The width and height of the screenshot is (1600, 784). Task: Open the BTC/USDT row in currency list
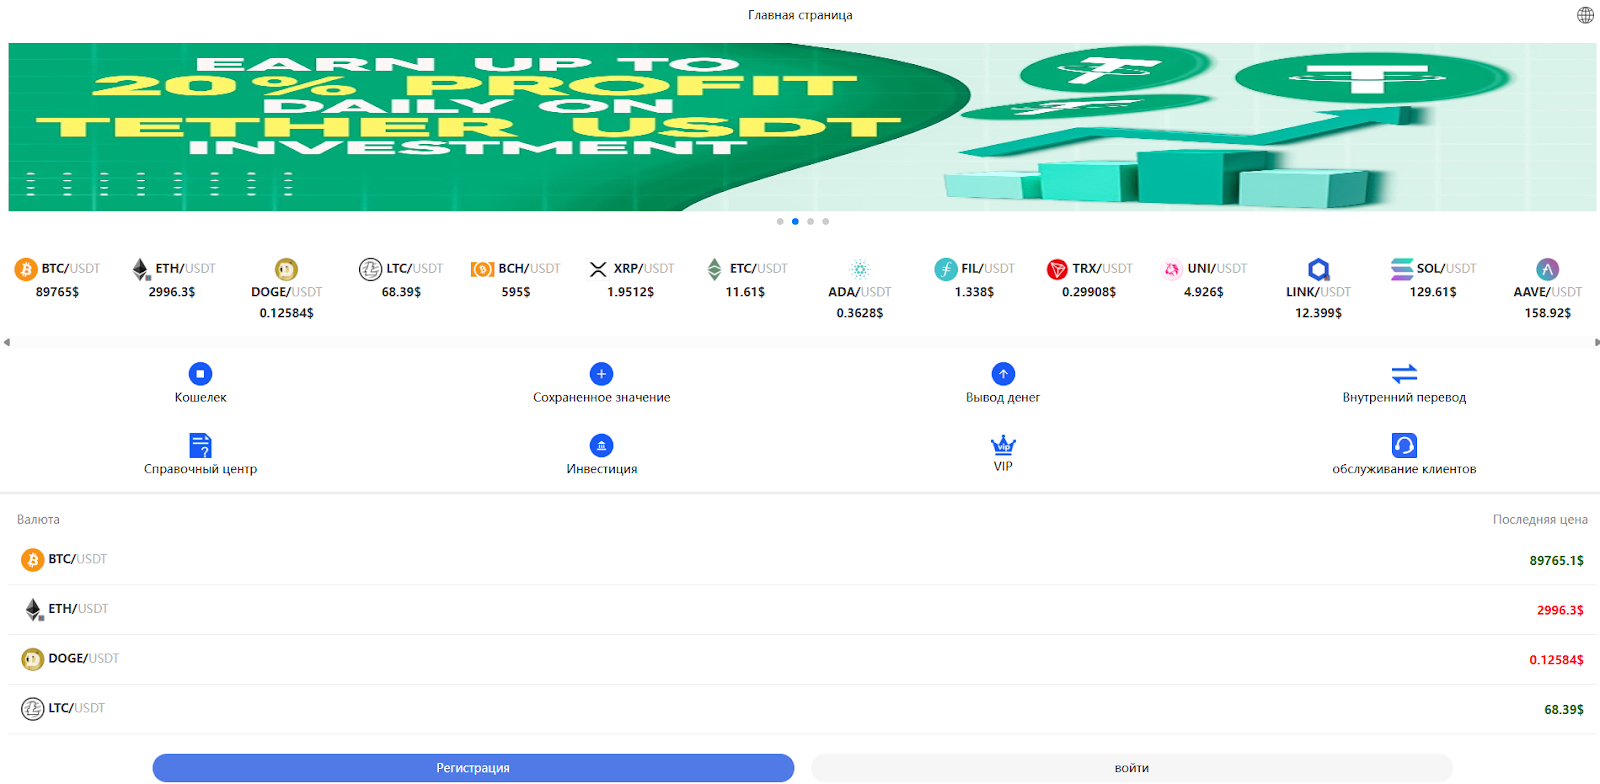point(800,560)
